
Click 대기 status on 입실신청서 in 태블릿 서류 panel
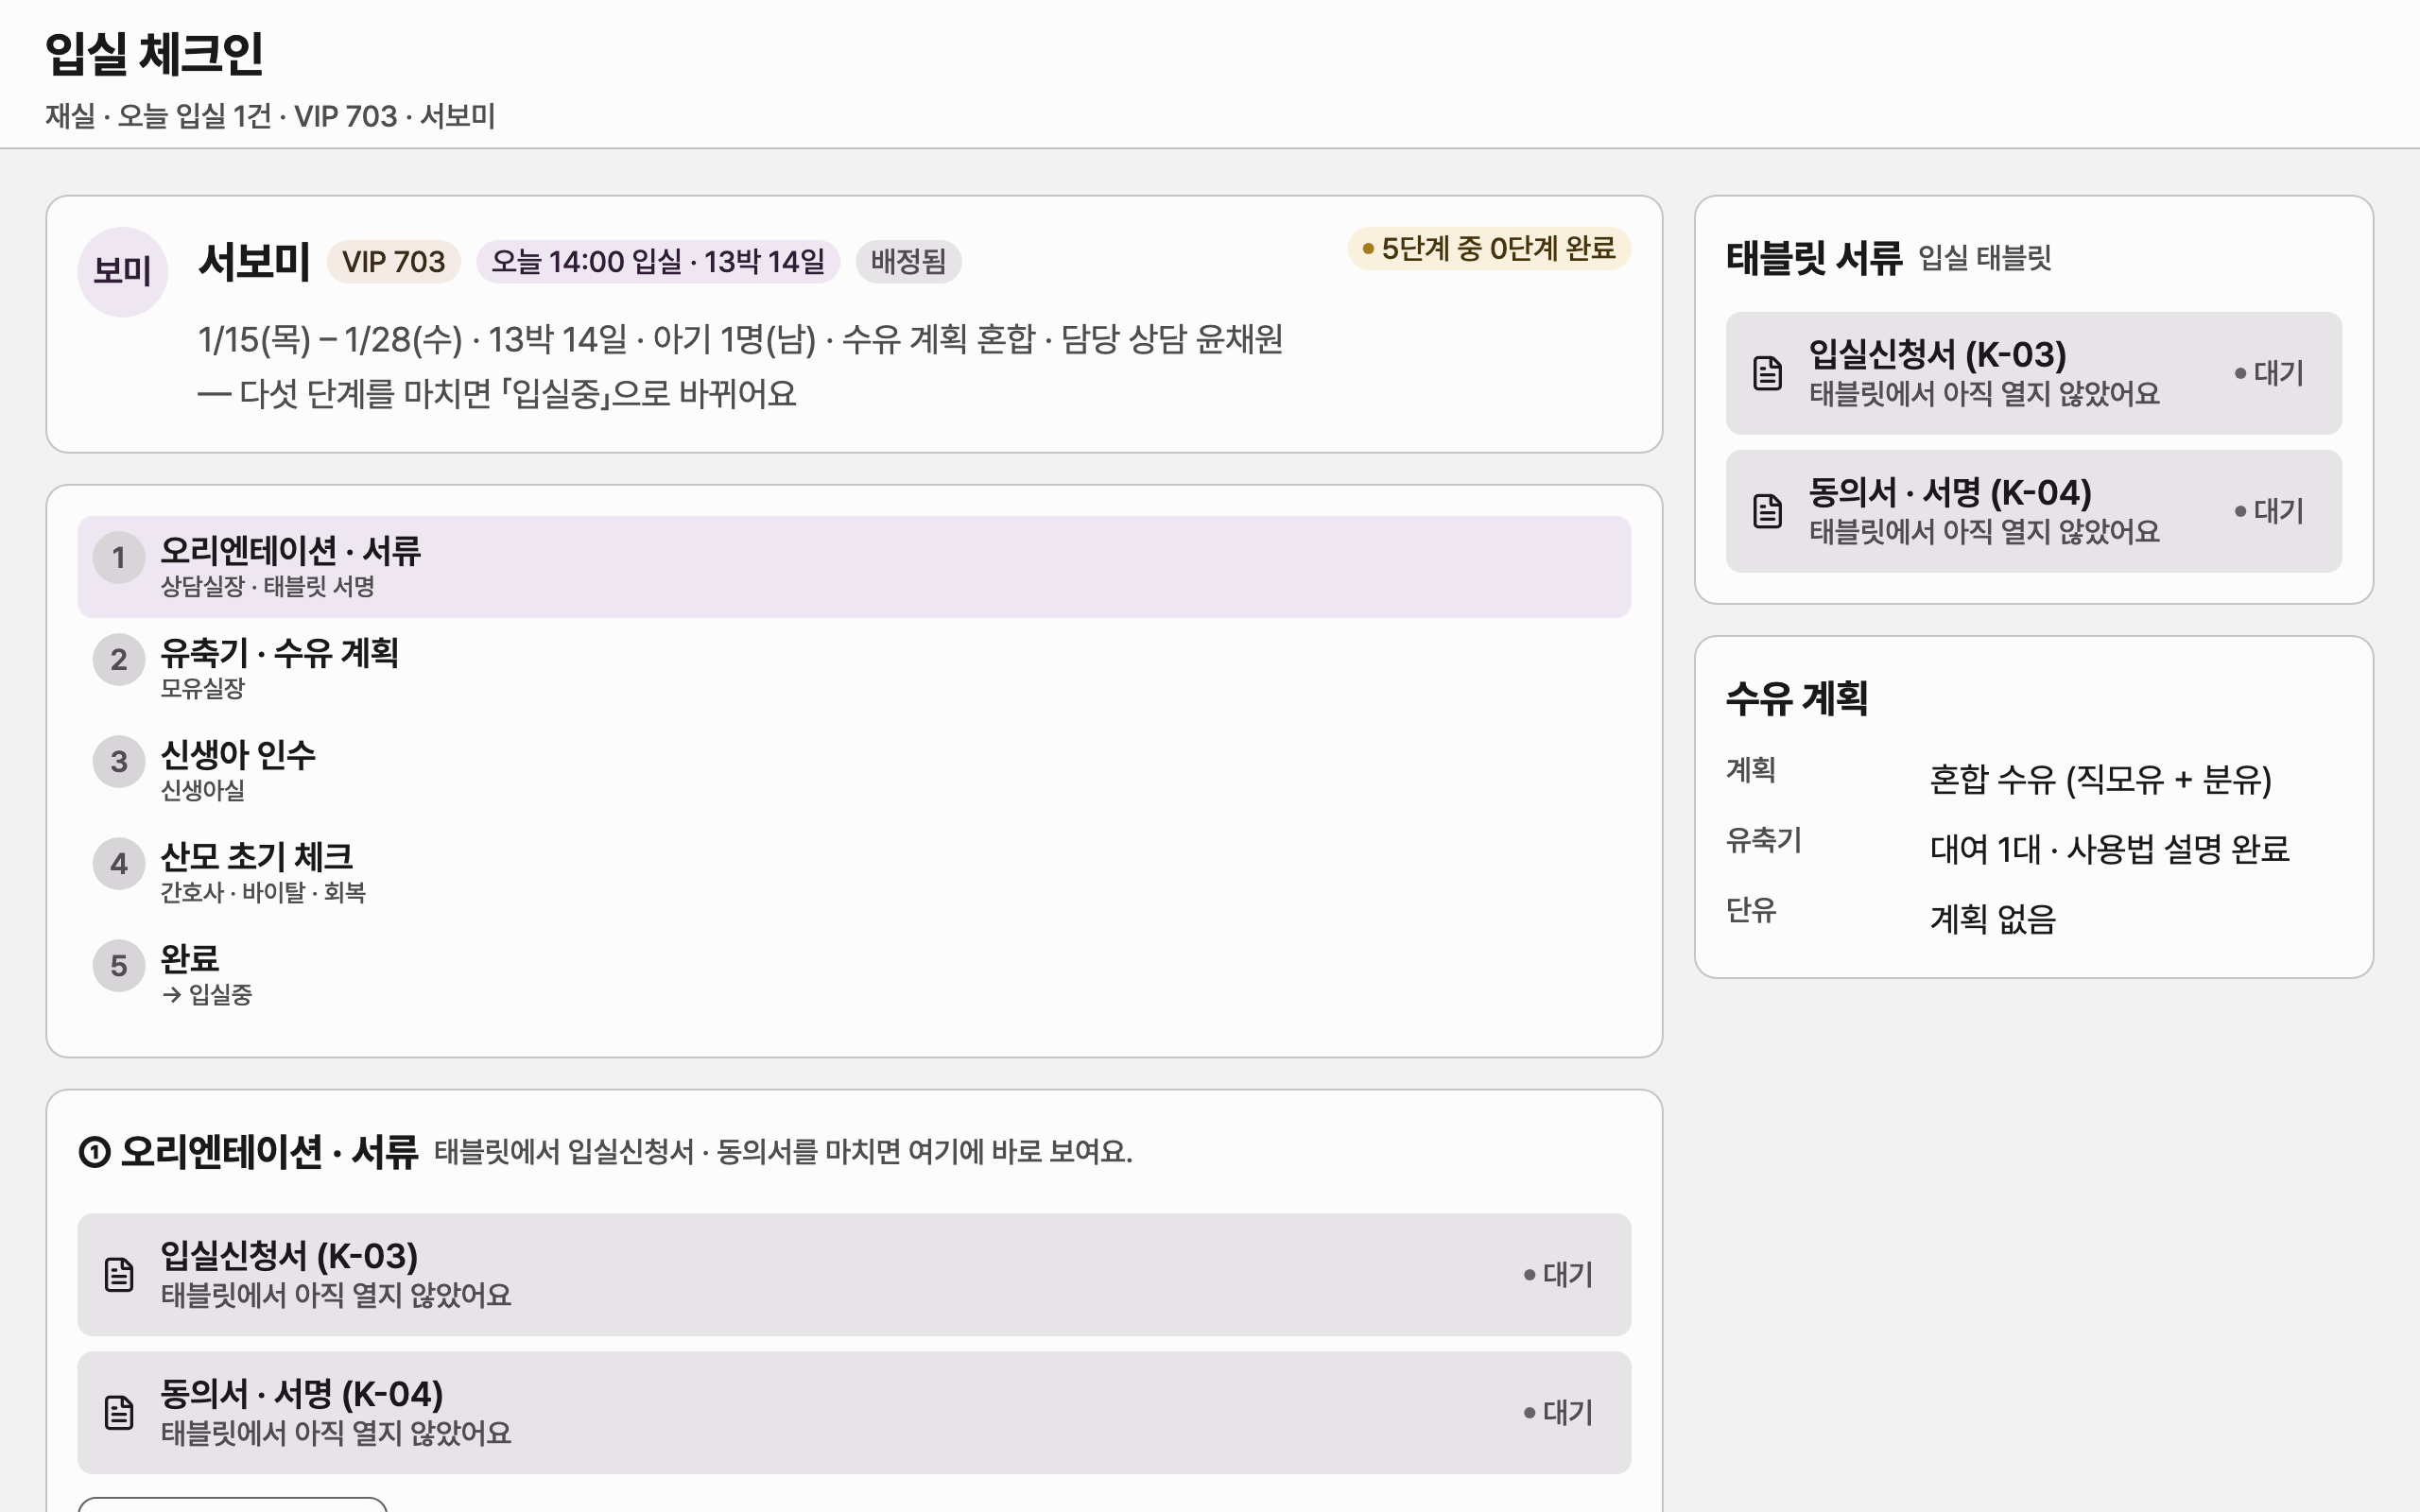click(2269, 373)
